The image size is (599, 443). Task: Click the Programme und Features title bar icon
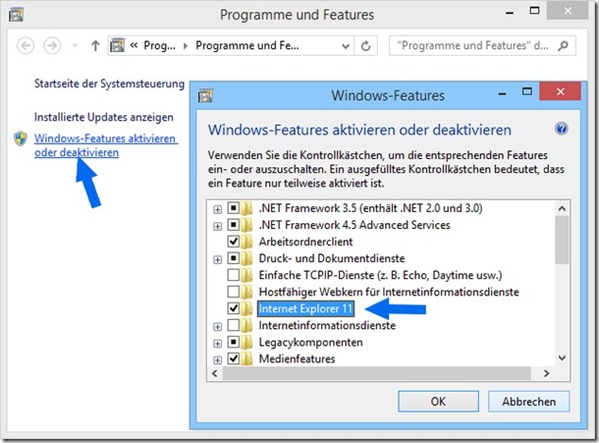coord(16,15)
